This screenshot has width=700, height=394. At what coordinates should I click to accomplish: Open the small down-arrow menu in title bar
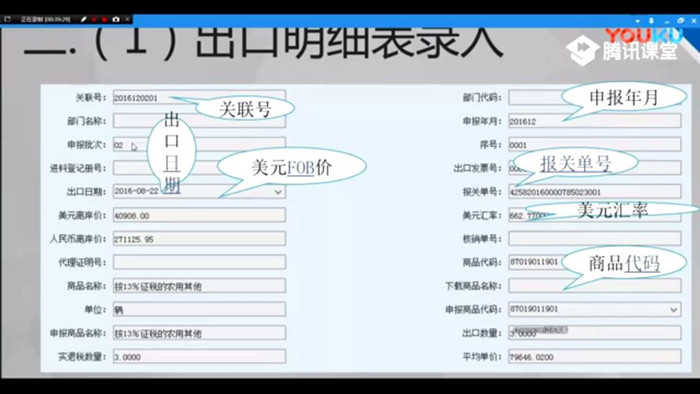pyautogui.click(x=638, y=21)
